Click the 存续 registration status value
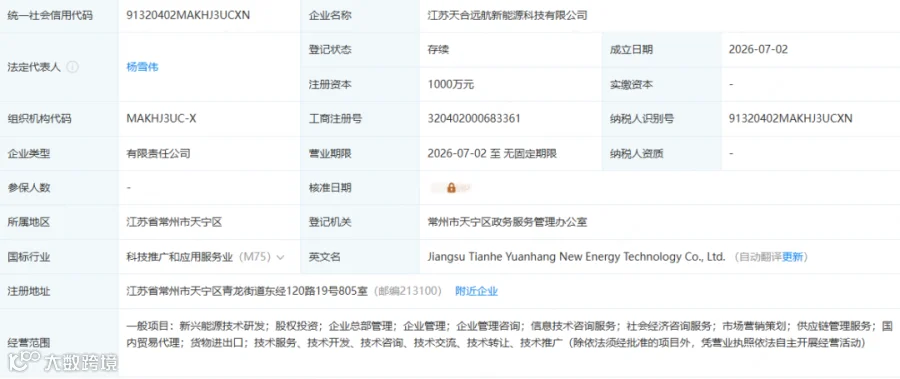The height and width of the screenshot is (379, 900). [x=438, y=50]
